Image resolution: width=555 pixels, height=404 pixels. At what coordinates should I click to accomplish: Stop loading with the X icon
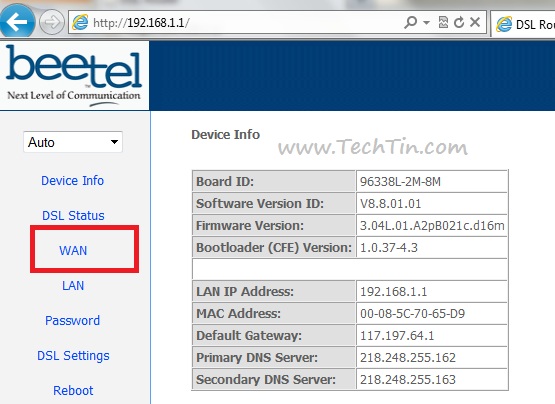(475, 22)
